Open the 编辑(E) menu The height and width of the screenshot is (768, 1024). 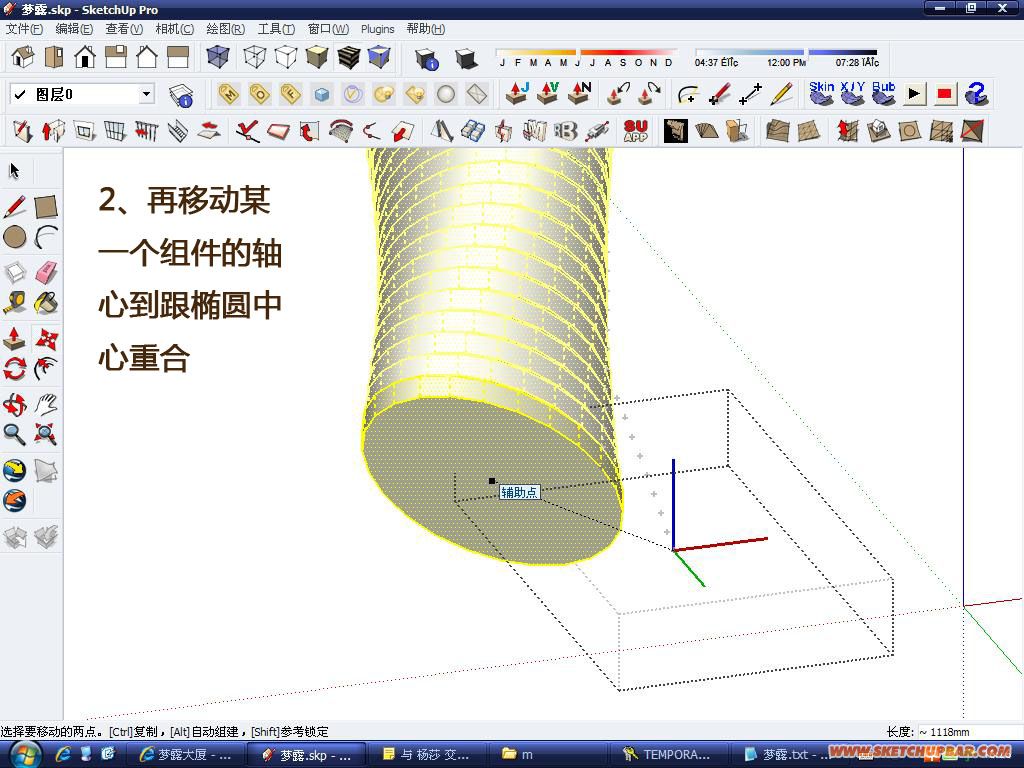point(74,29)
